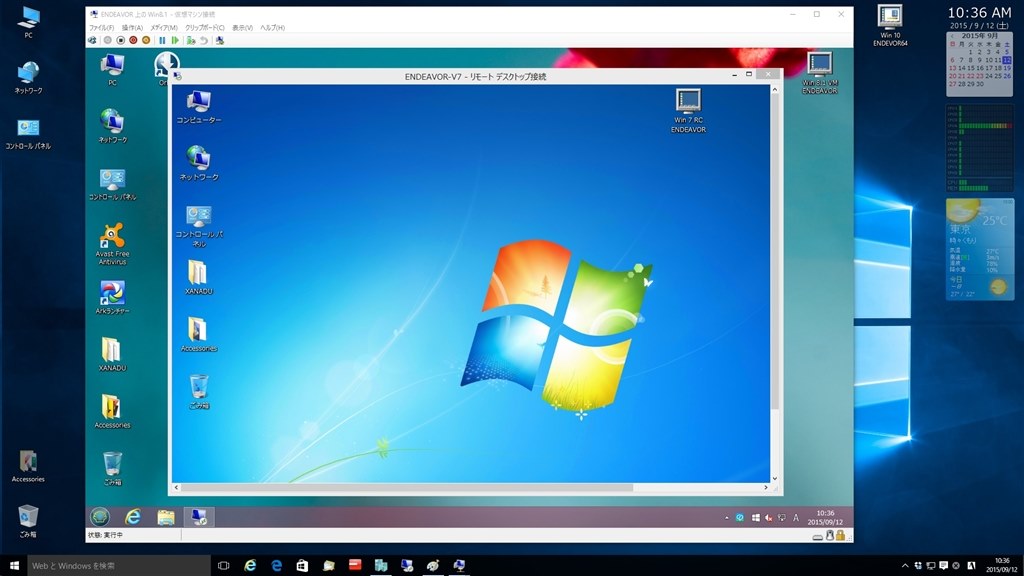The image size is (1024, 576).
Task: Click the Checkpoint toolbar icon
Action: [191, 40]
